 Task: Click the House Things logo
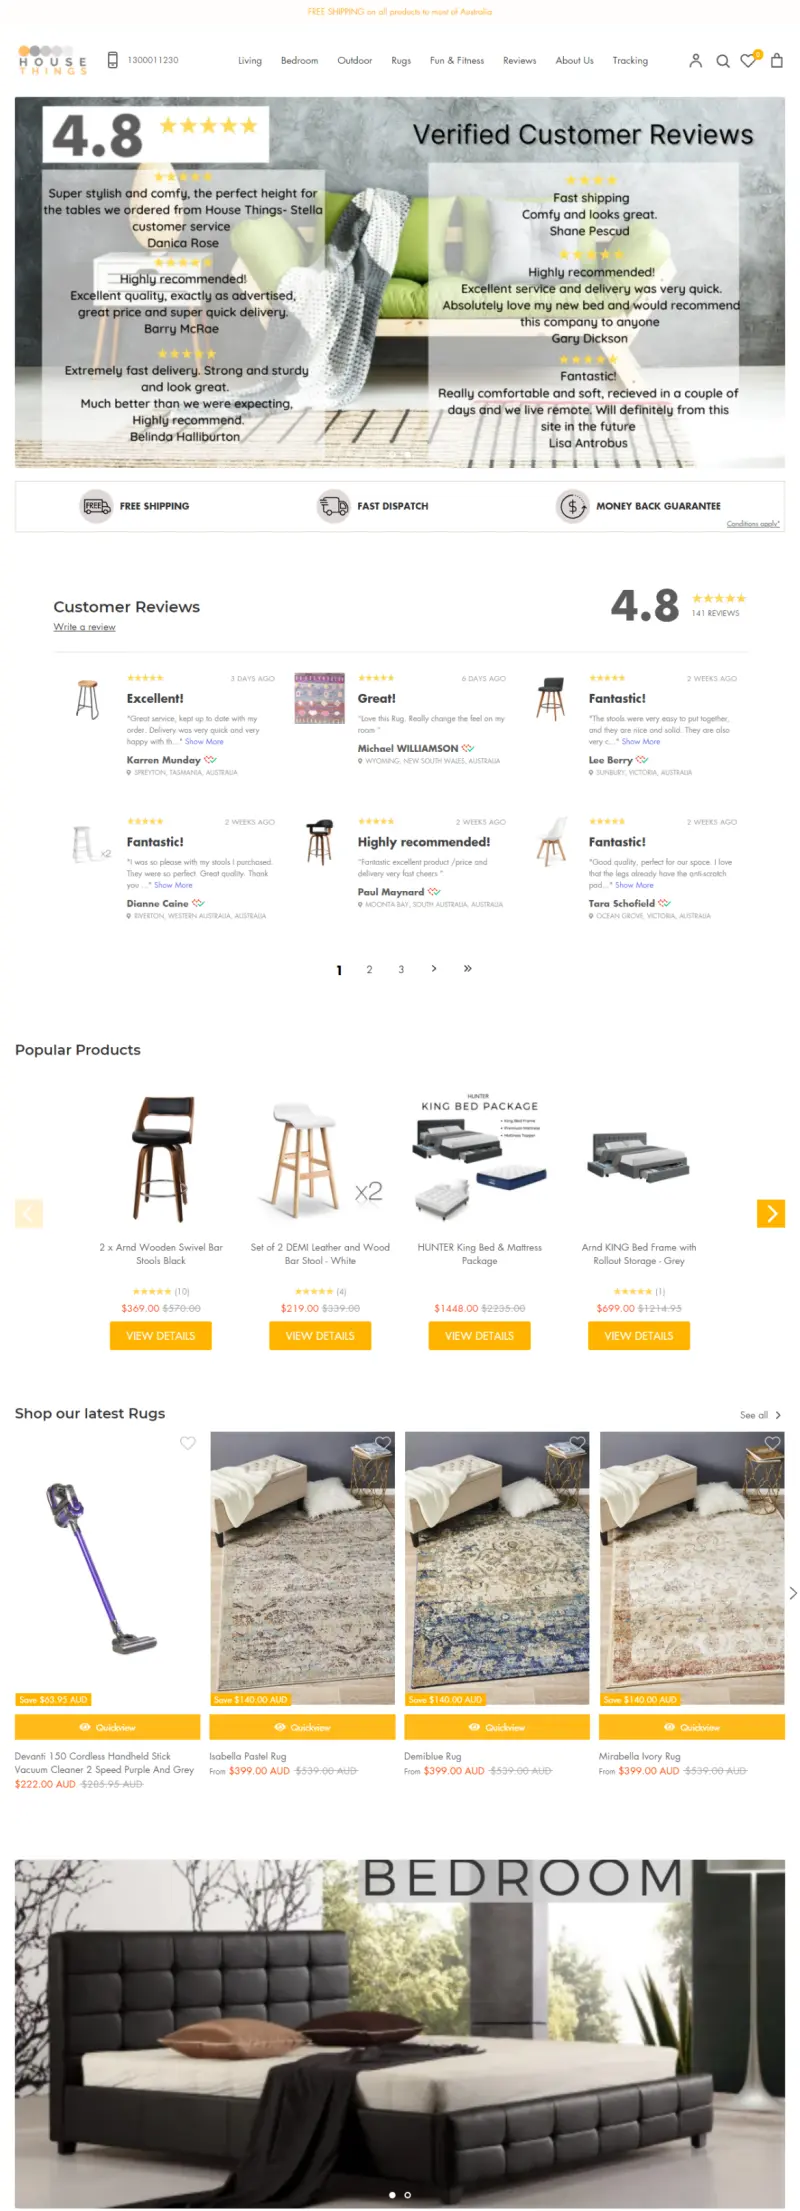click(x=52, y=60)
